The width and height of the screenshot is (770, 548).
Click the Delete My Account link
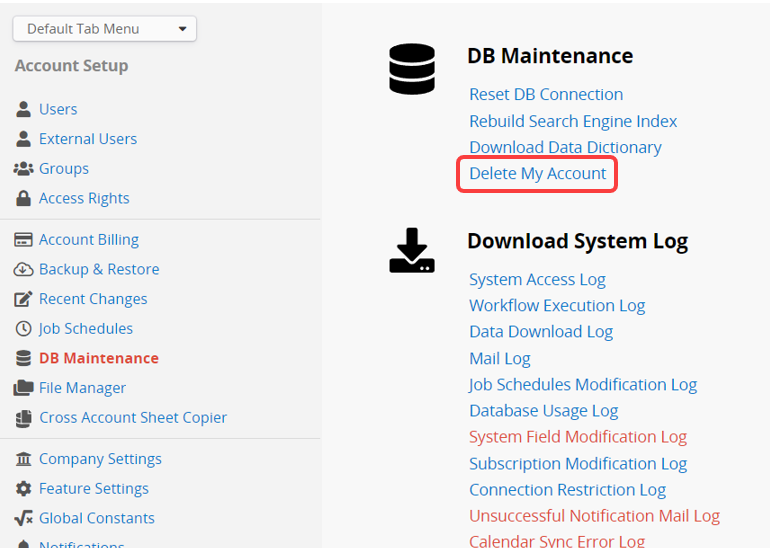click(538, 174)
